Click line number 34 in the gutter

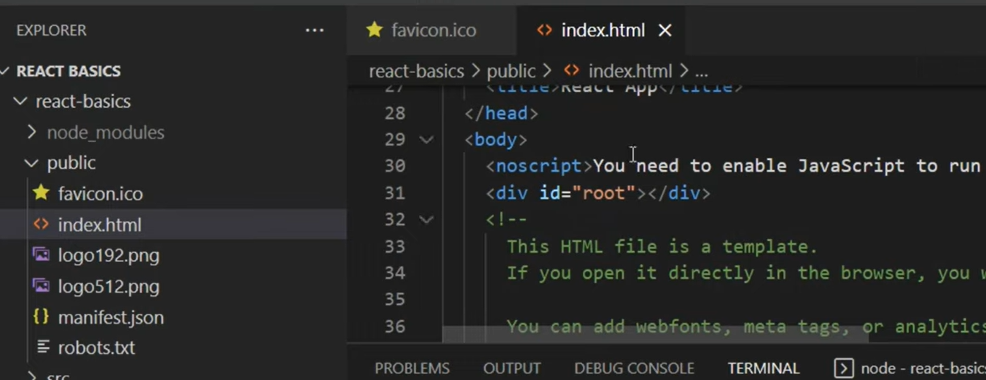click(394, 272)
